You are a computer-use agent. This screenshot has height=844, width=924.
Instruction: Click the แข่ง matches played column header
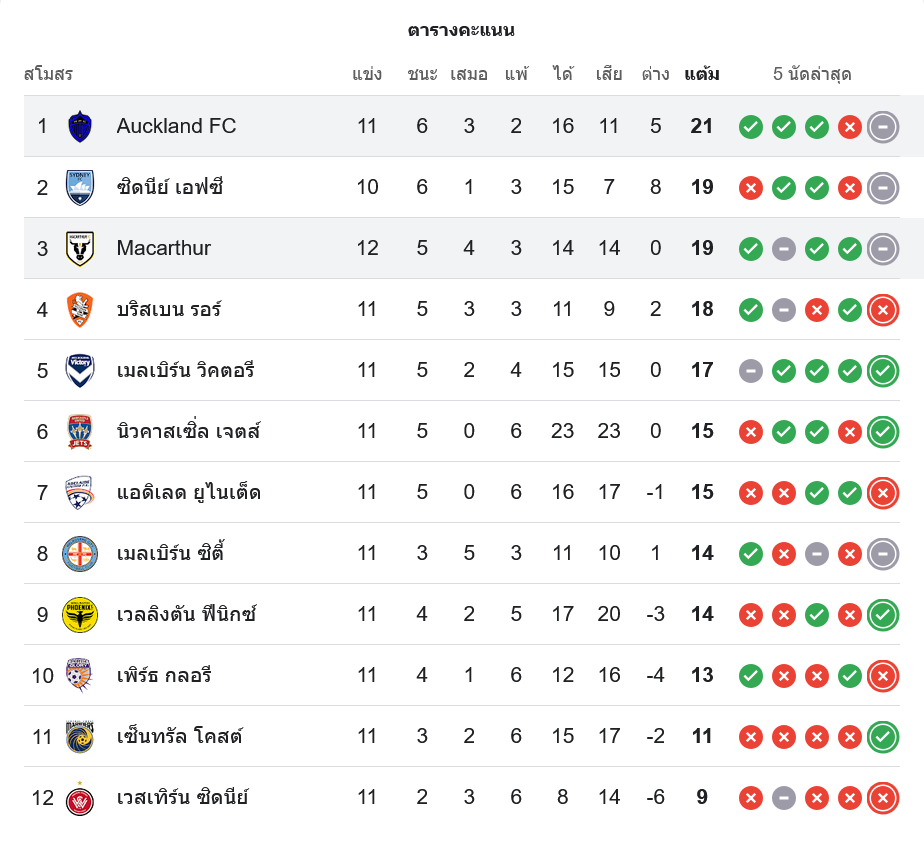click(367, 74)
